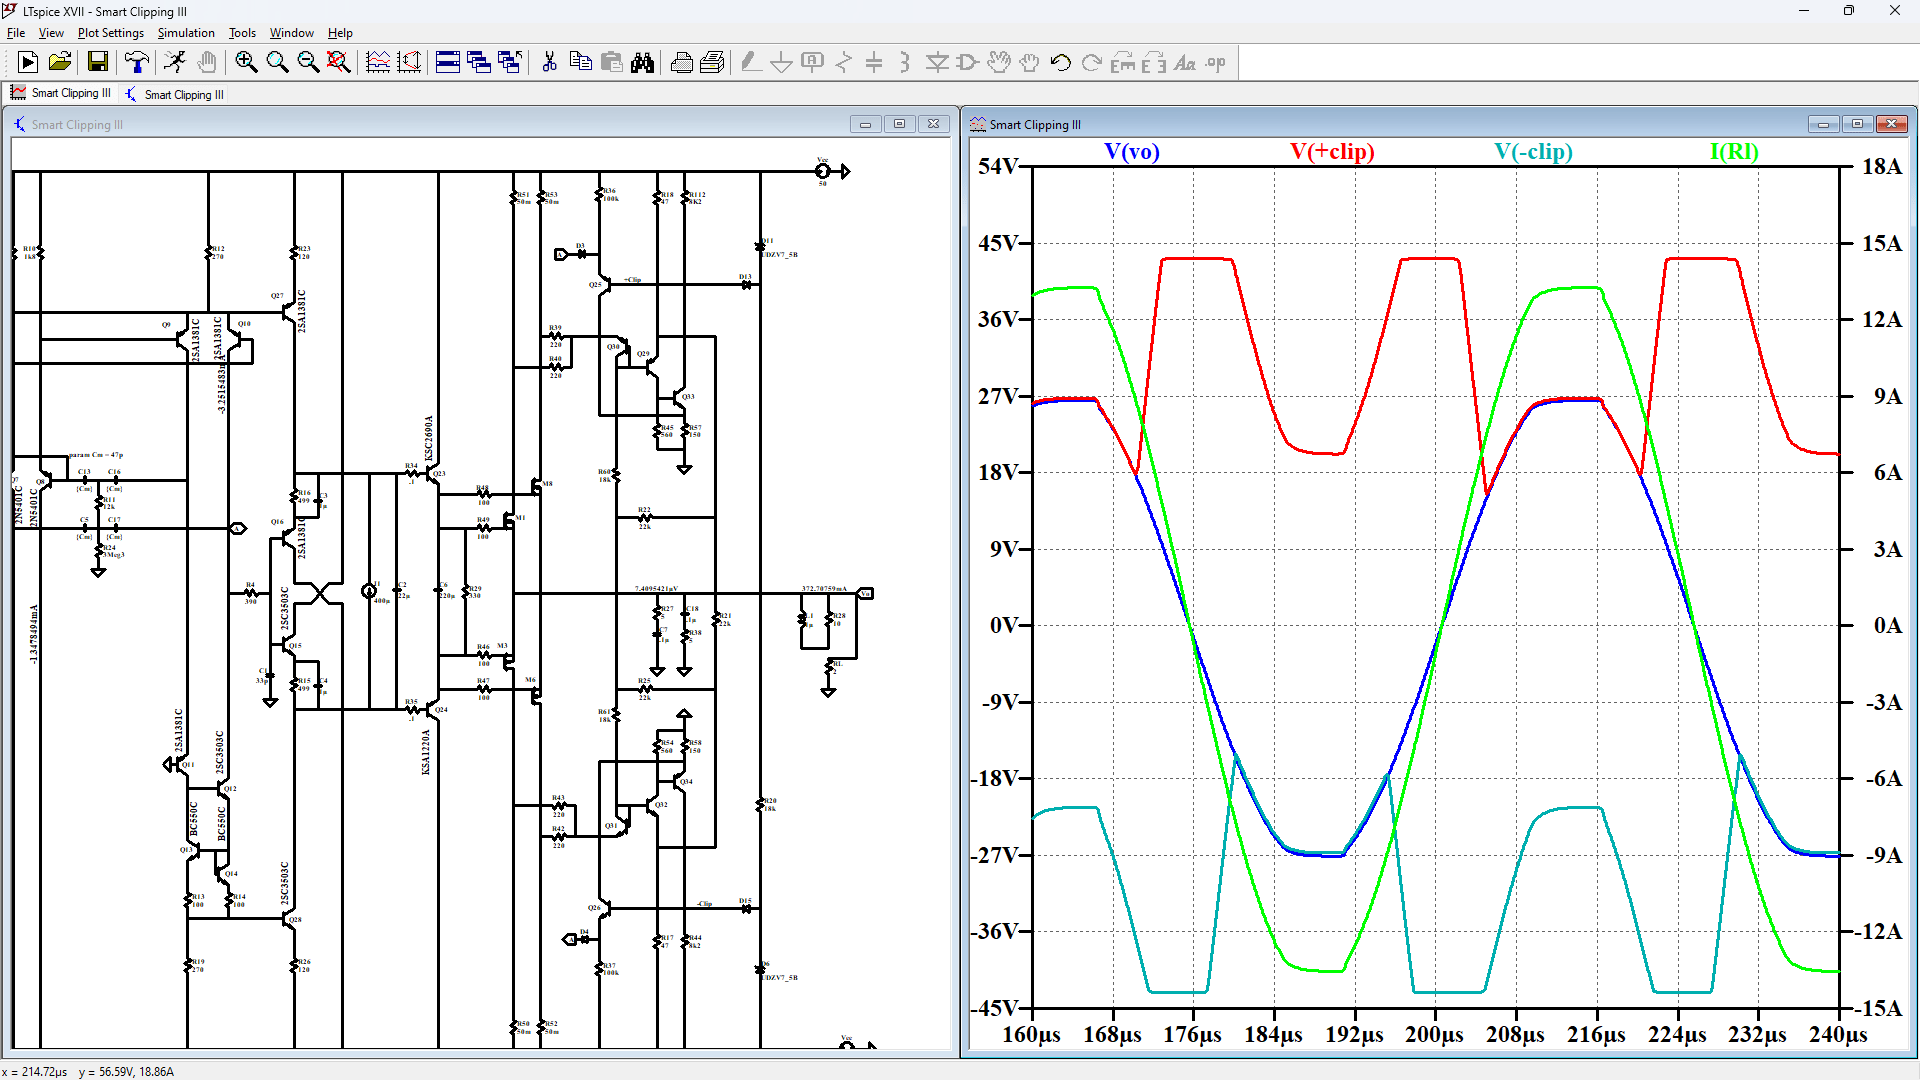Click the 54V left axis label

coord(998,166)
